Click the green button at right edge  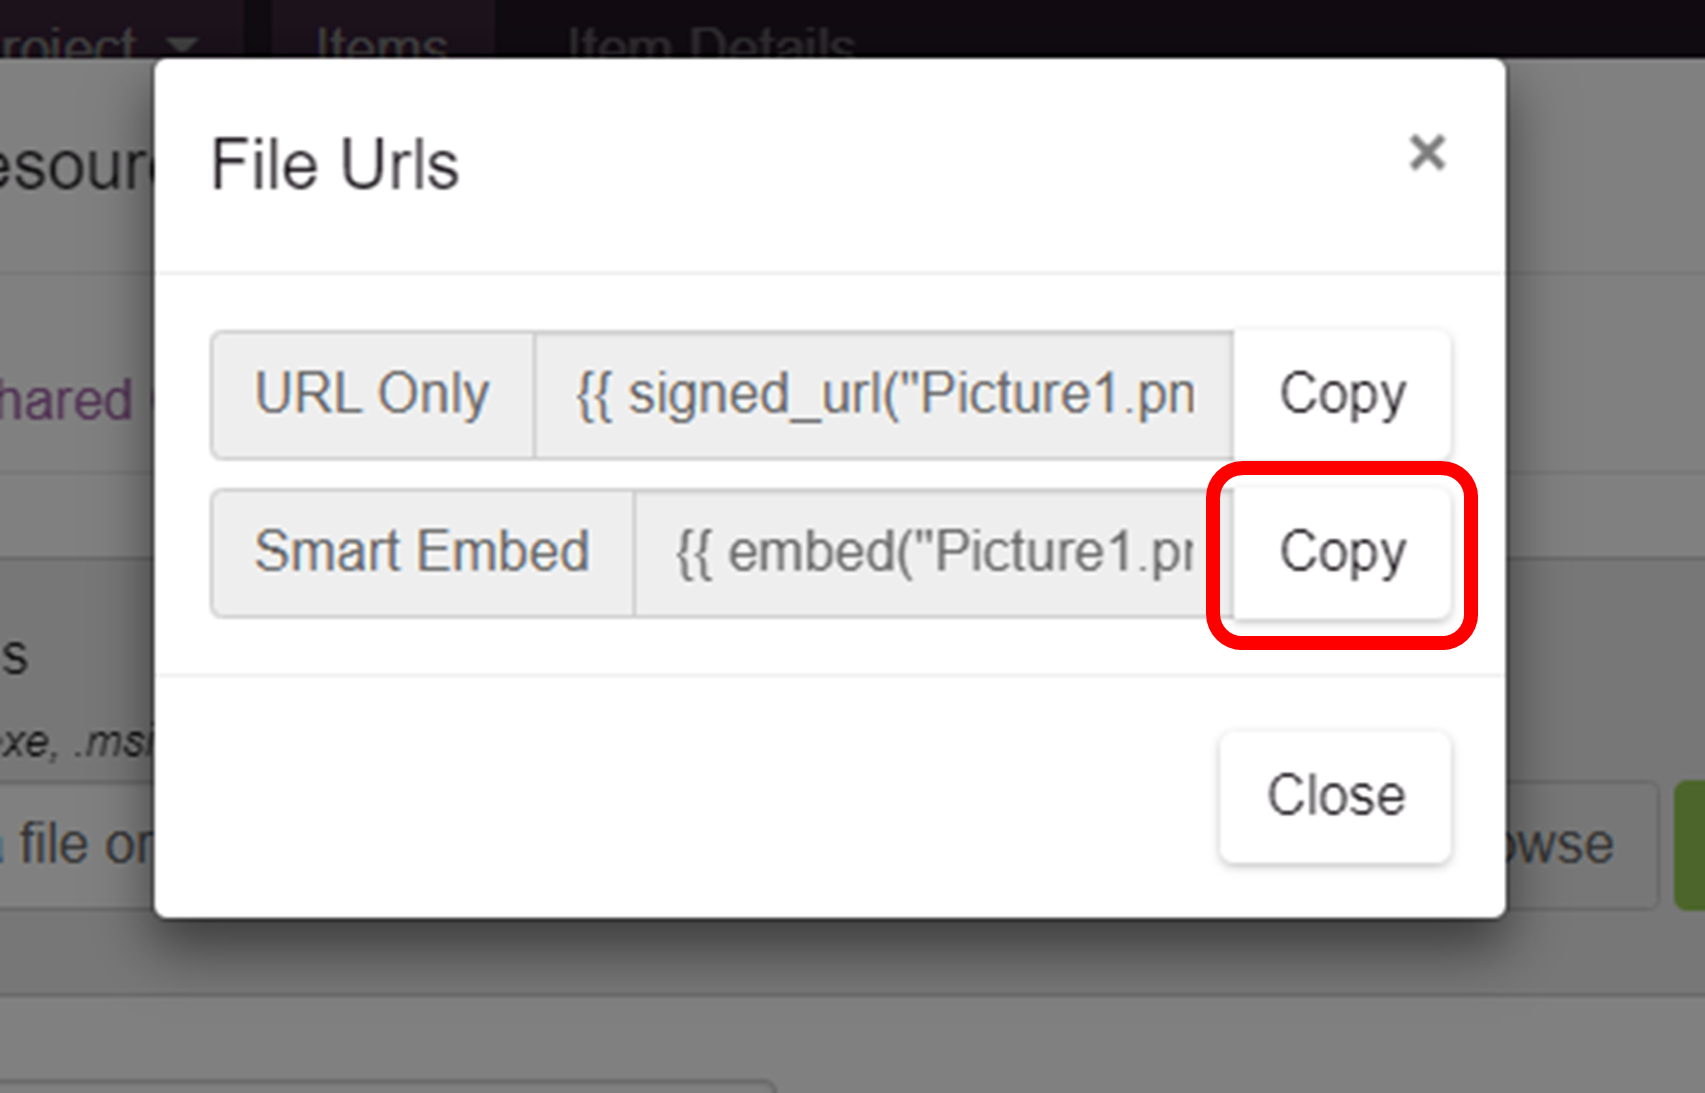click(x=1690, y=845)
